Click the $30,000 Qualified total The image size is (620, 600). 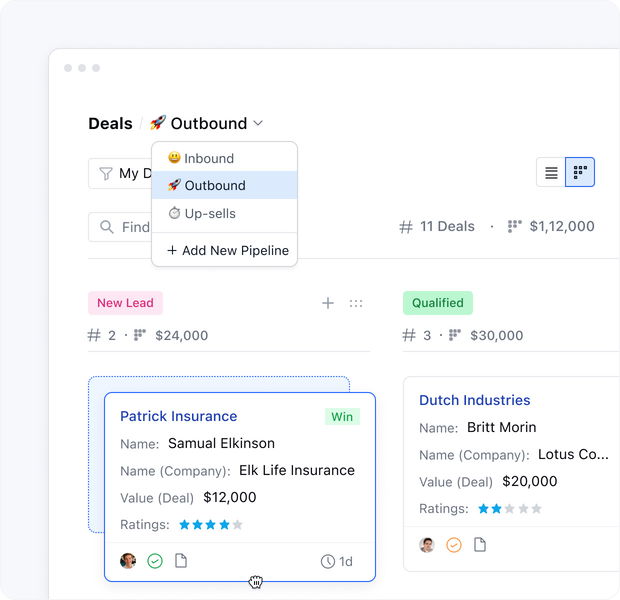coord(497,335)
